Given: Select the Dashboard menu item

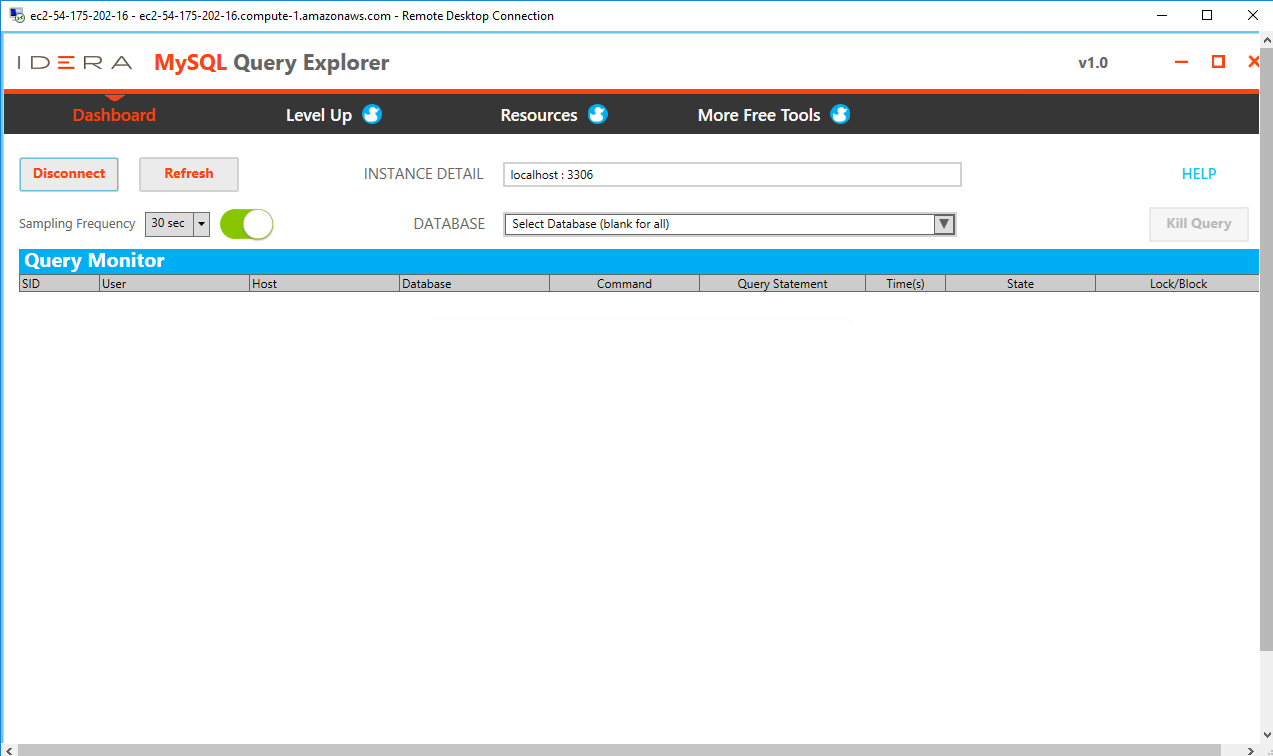Looking at the screenshot, I should (x=114, y=114).
